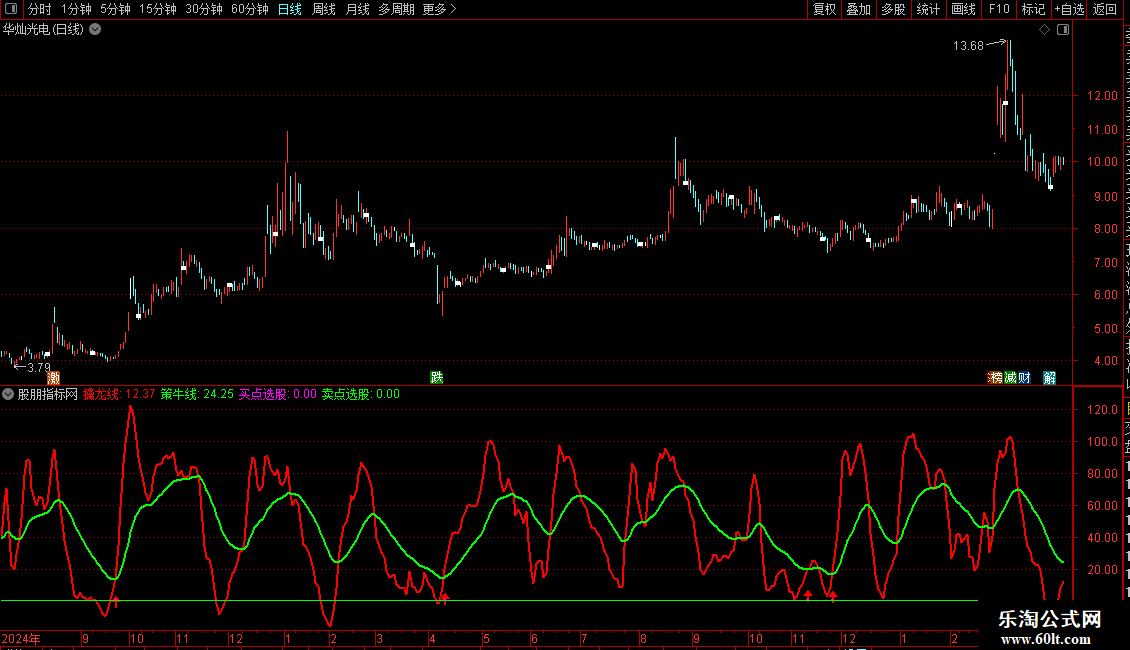Activate the 画线 drawing tools
This screenshot has width=1130, height=650.
(x=963, y=9)
